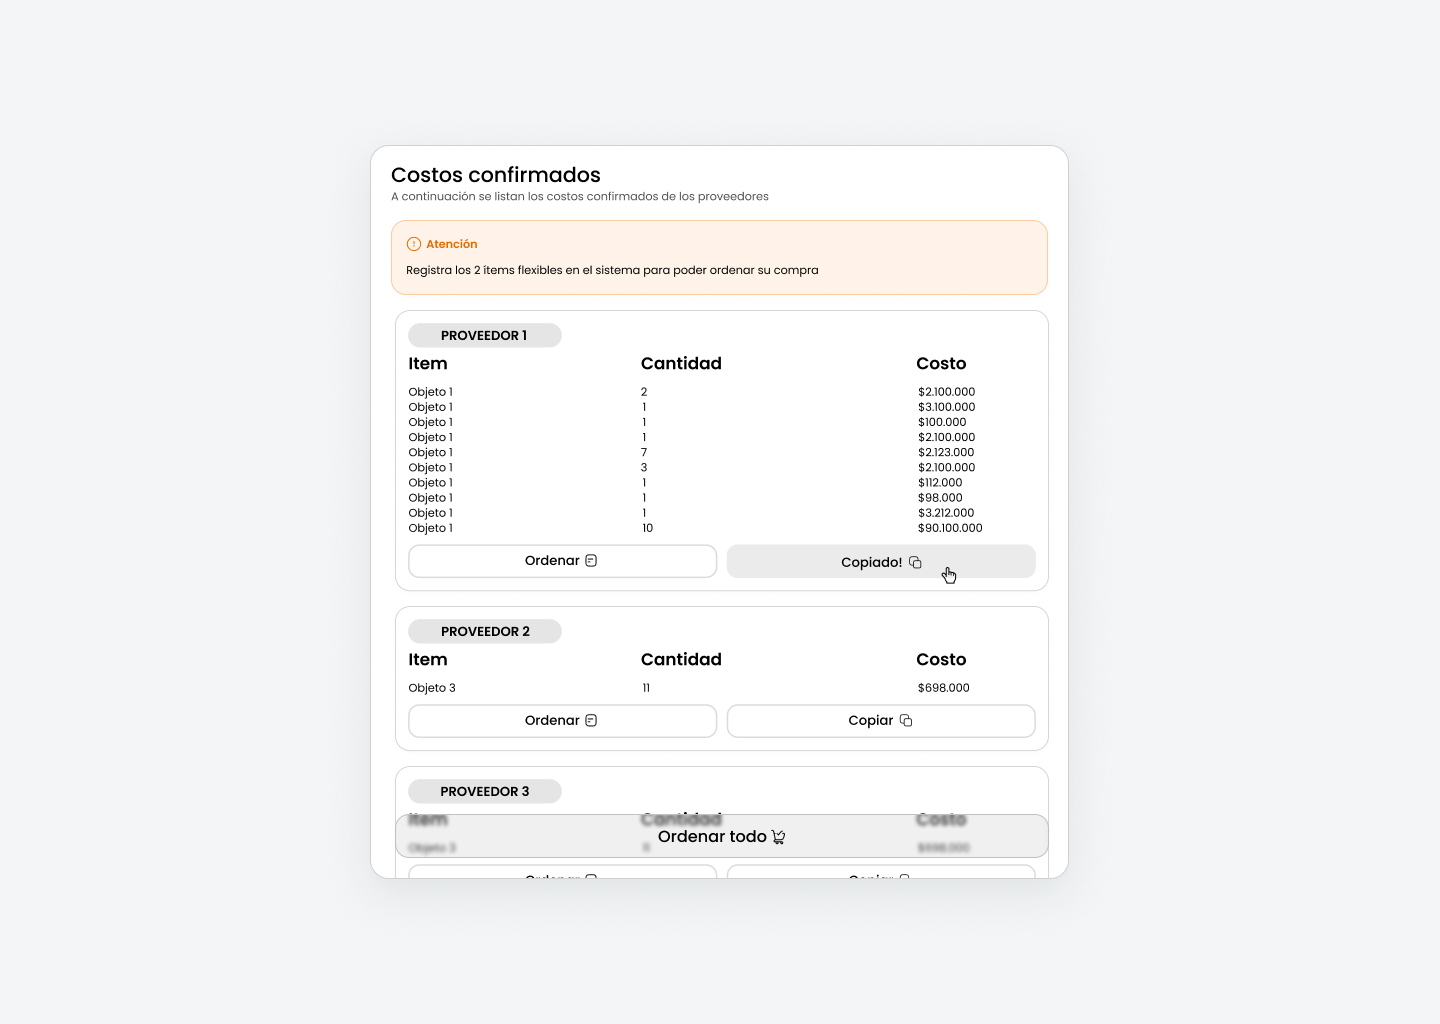Click the Atención warning banner text
The height and width of the screenshot is (1024, 1440).
coord(612,270)
